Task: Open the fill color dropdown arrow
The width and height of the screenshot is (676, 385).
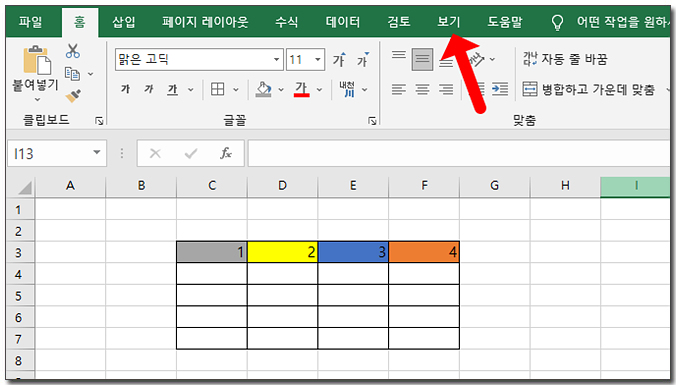Action: pos(281,90)
